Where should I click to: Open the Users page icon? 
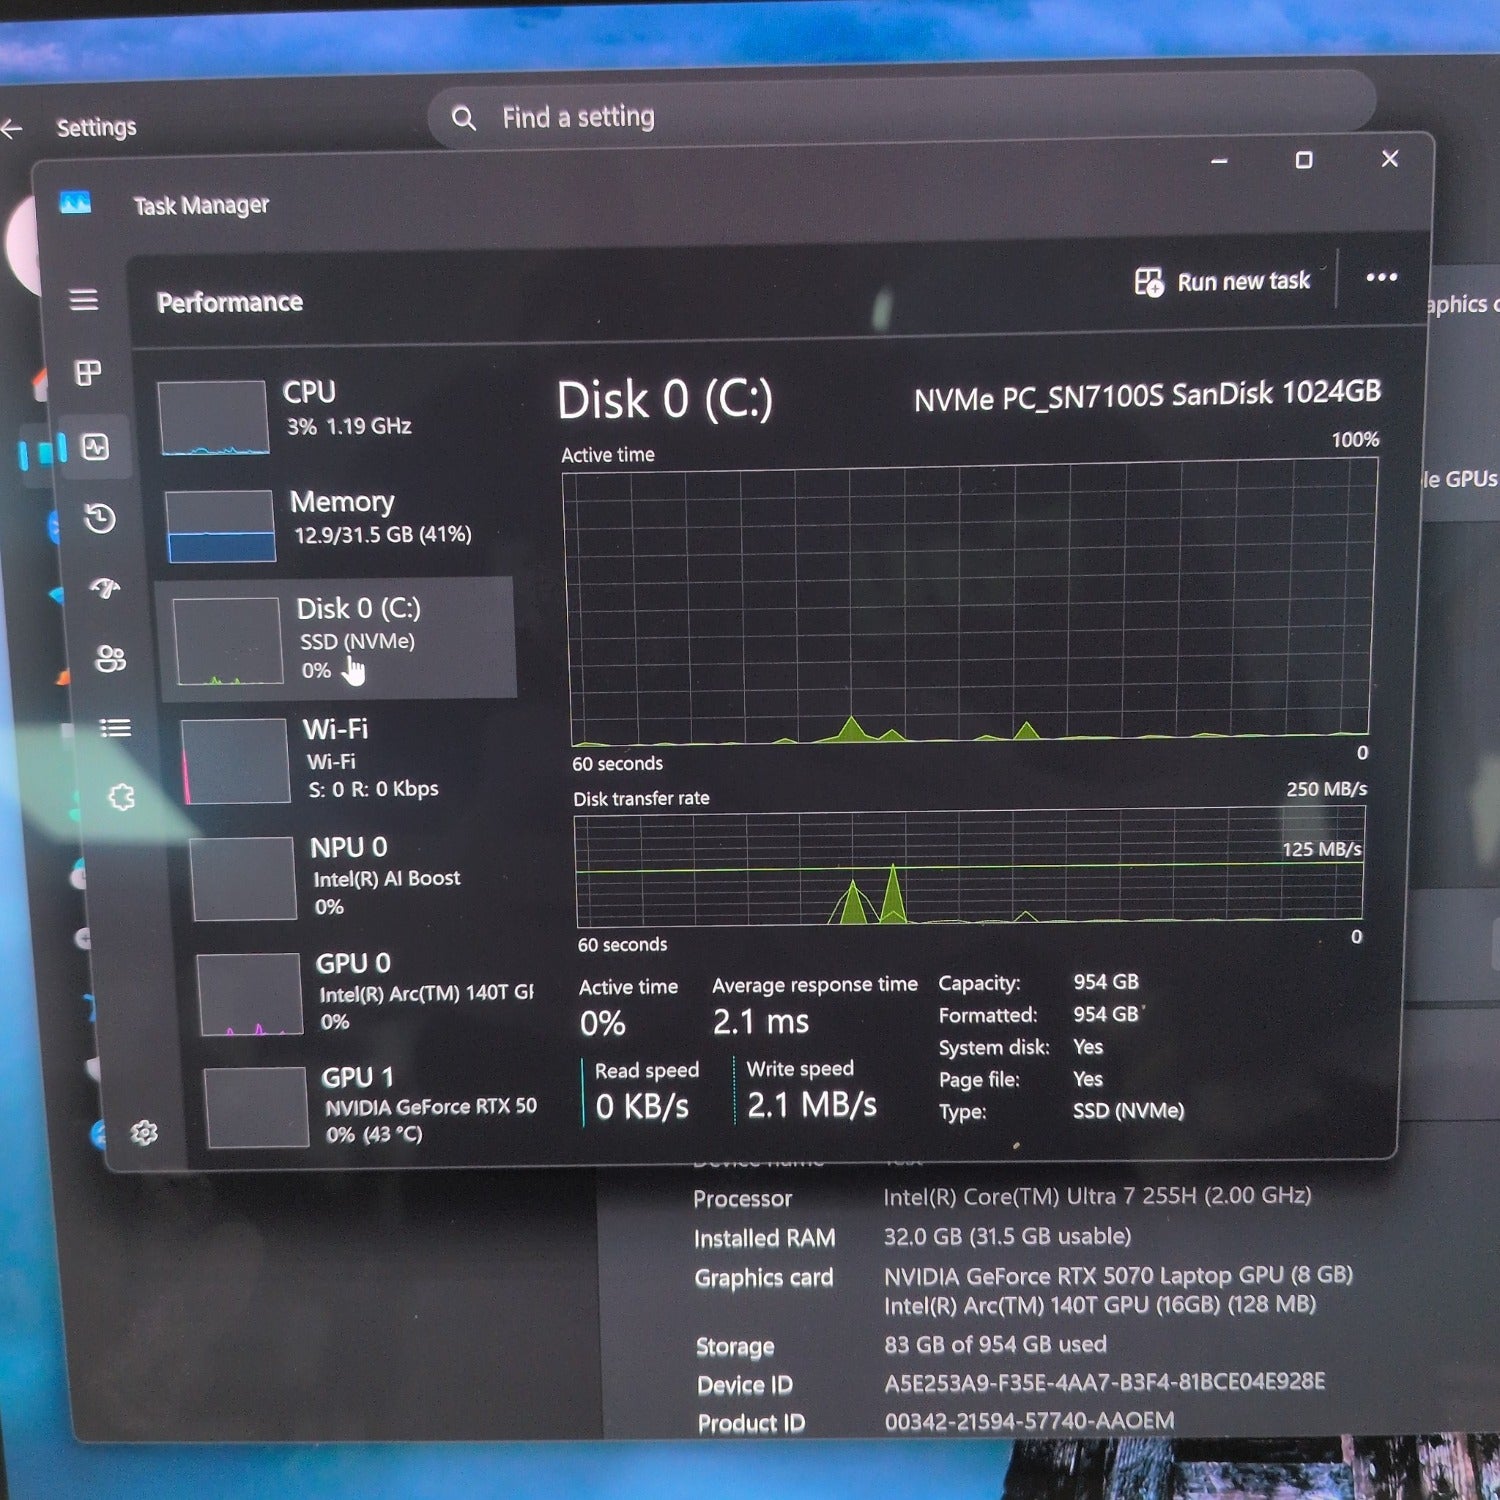pyautogui.click(x=110, y=658)
